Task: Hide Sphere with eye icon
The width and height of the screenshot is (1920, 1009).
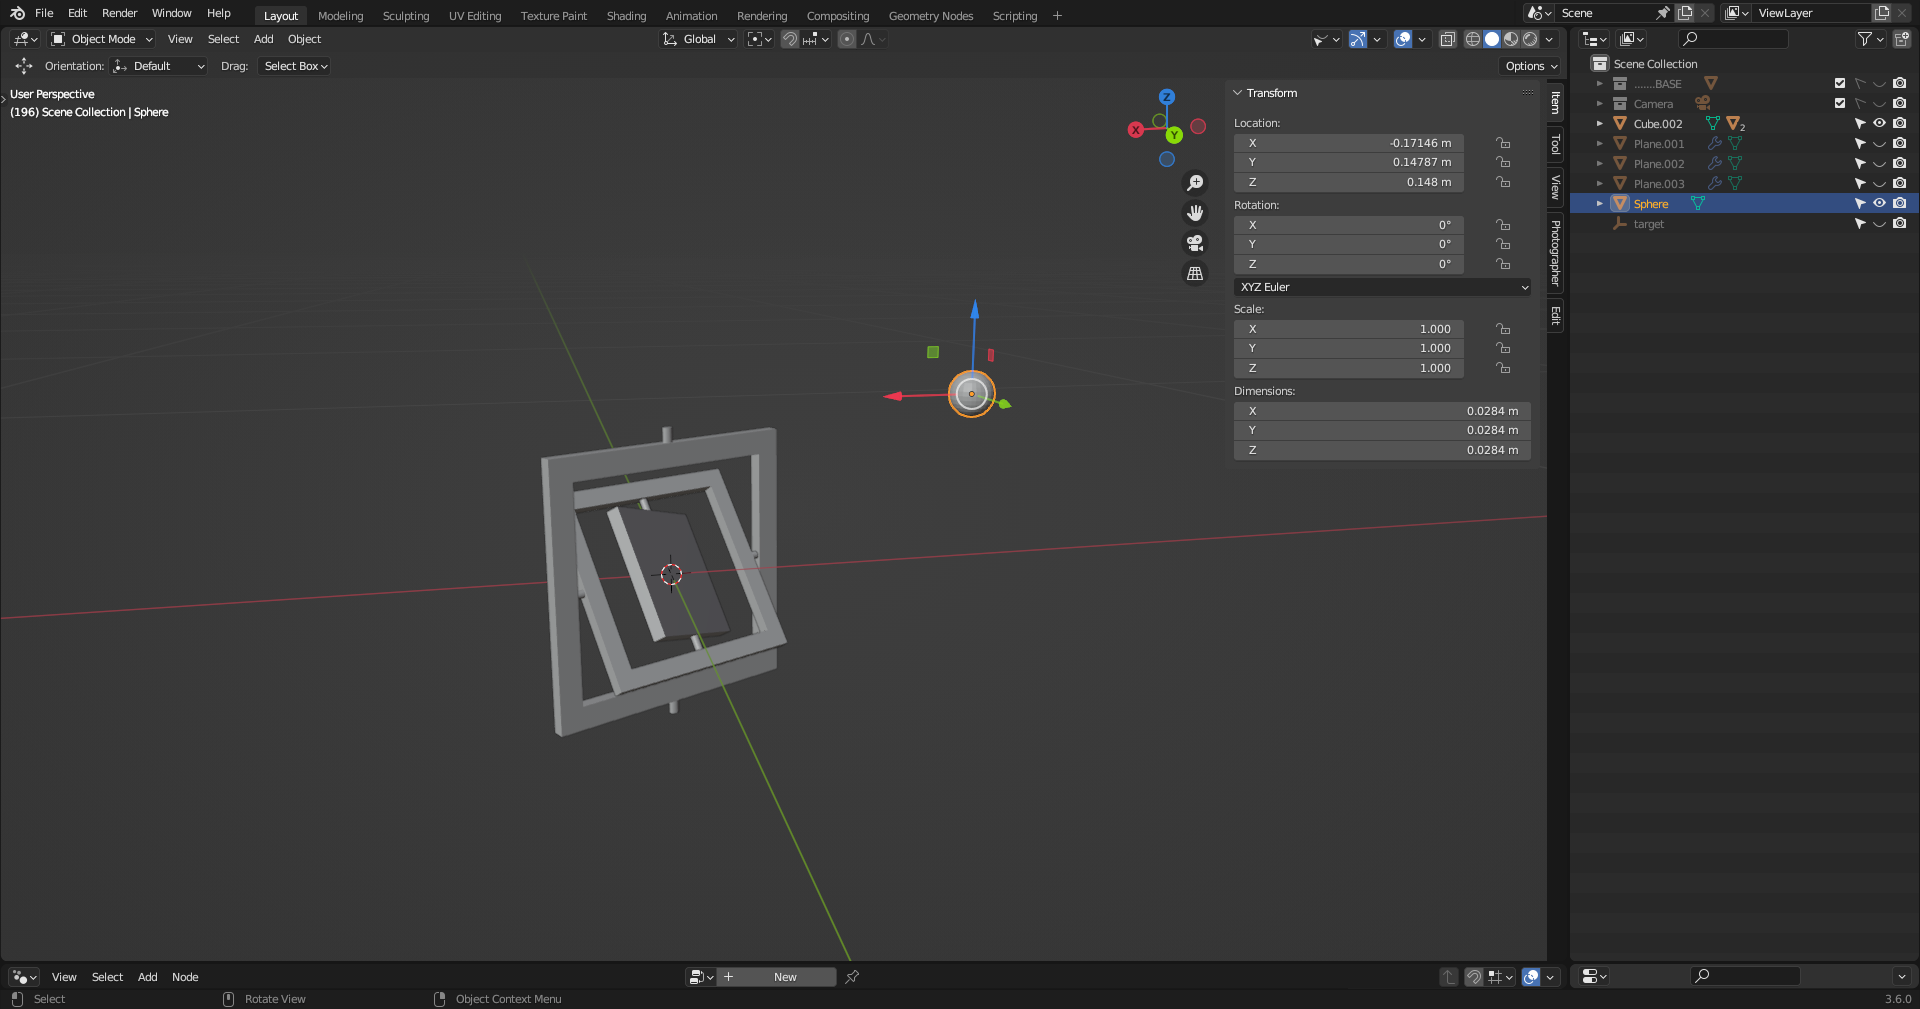Action: pos(1879,203)
